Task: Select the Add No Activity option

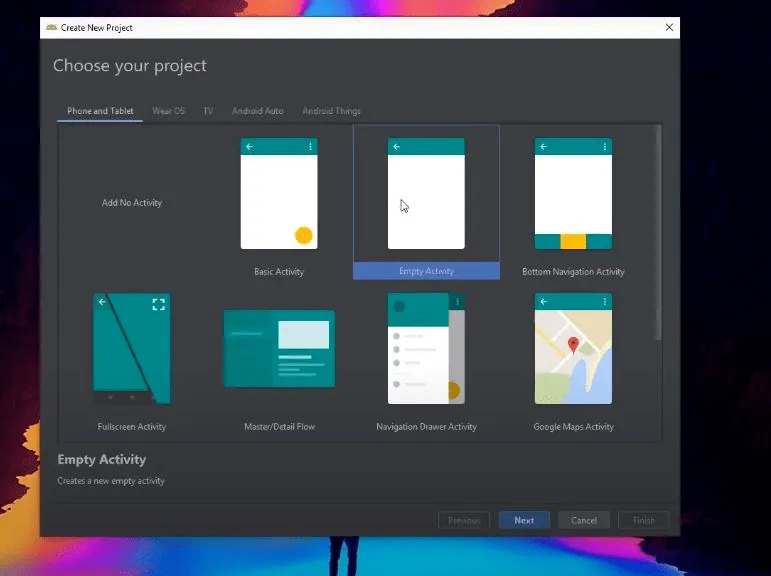Action: pyautogui.click(x=132, y=203)
